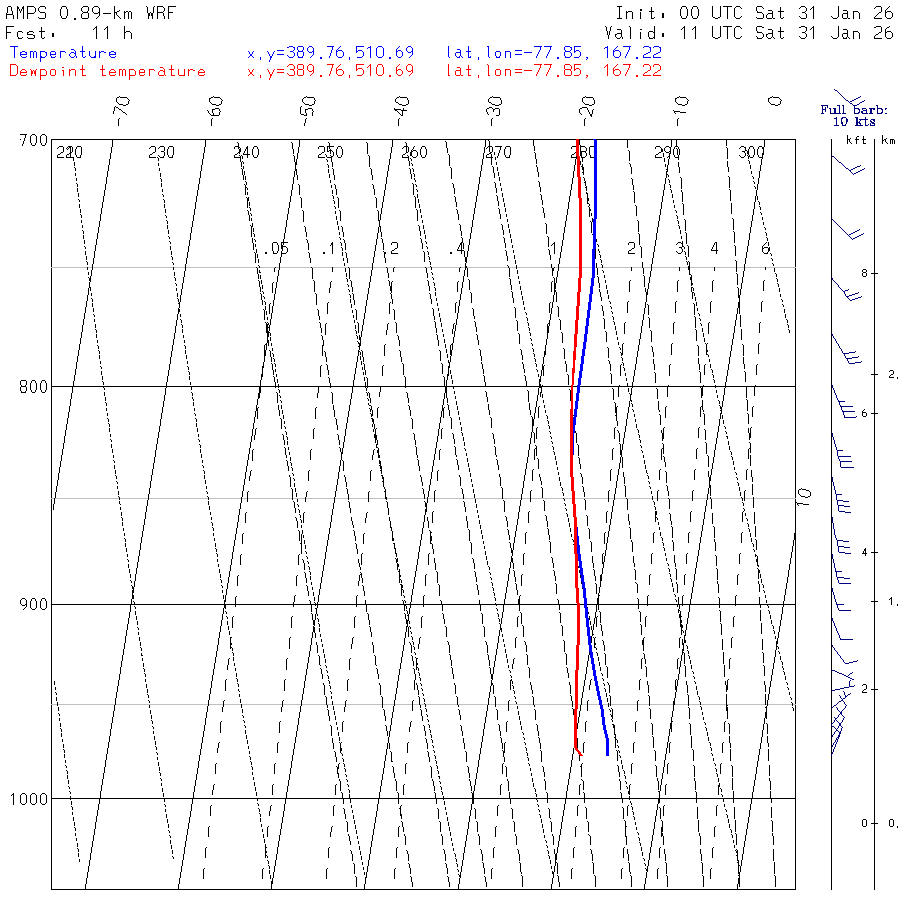The height and width of the screenshot is (900, 900).
Task: Click the 8 kft tick label on height scale
Action: point(865,273)
